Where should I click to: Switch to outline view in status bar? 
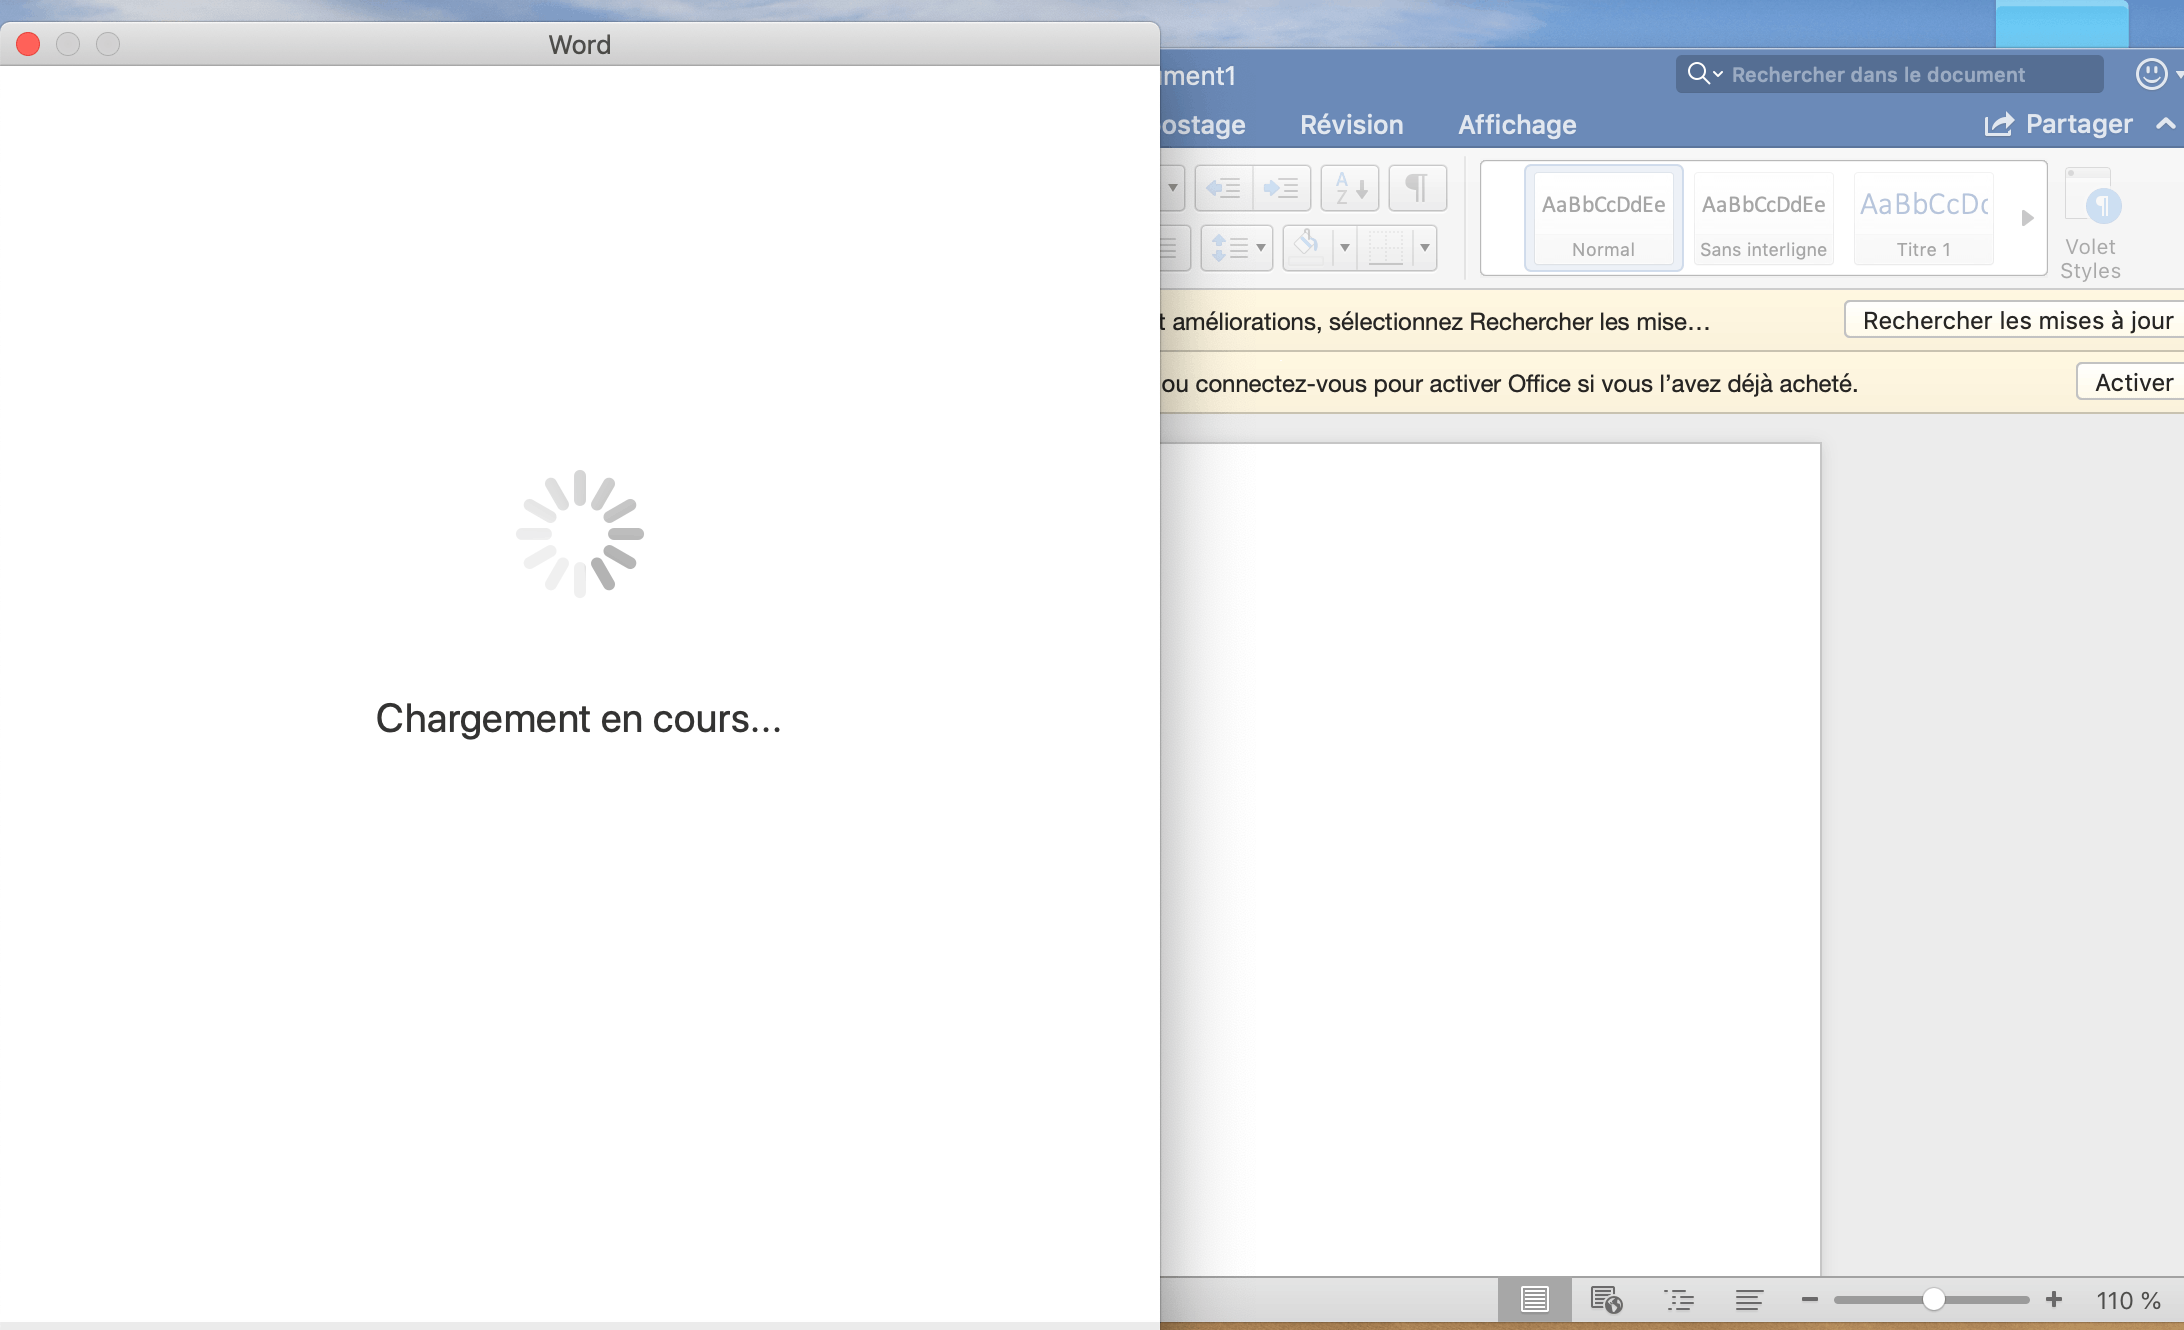(x=1679, y=1300)
